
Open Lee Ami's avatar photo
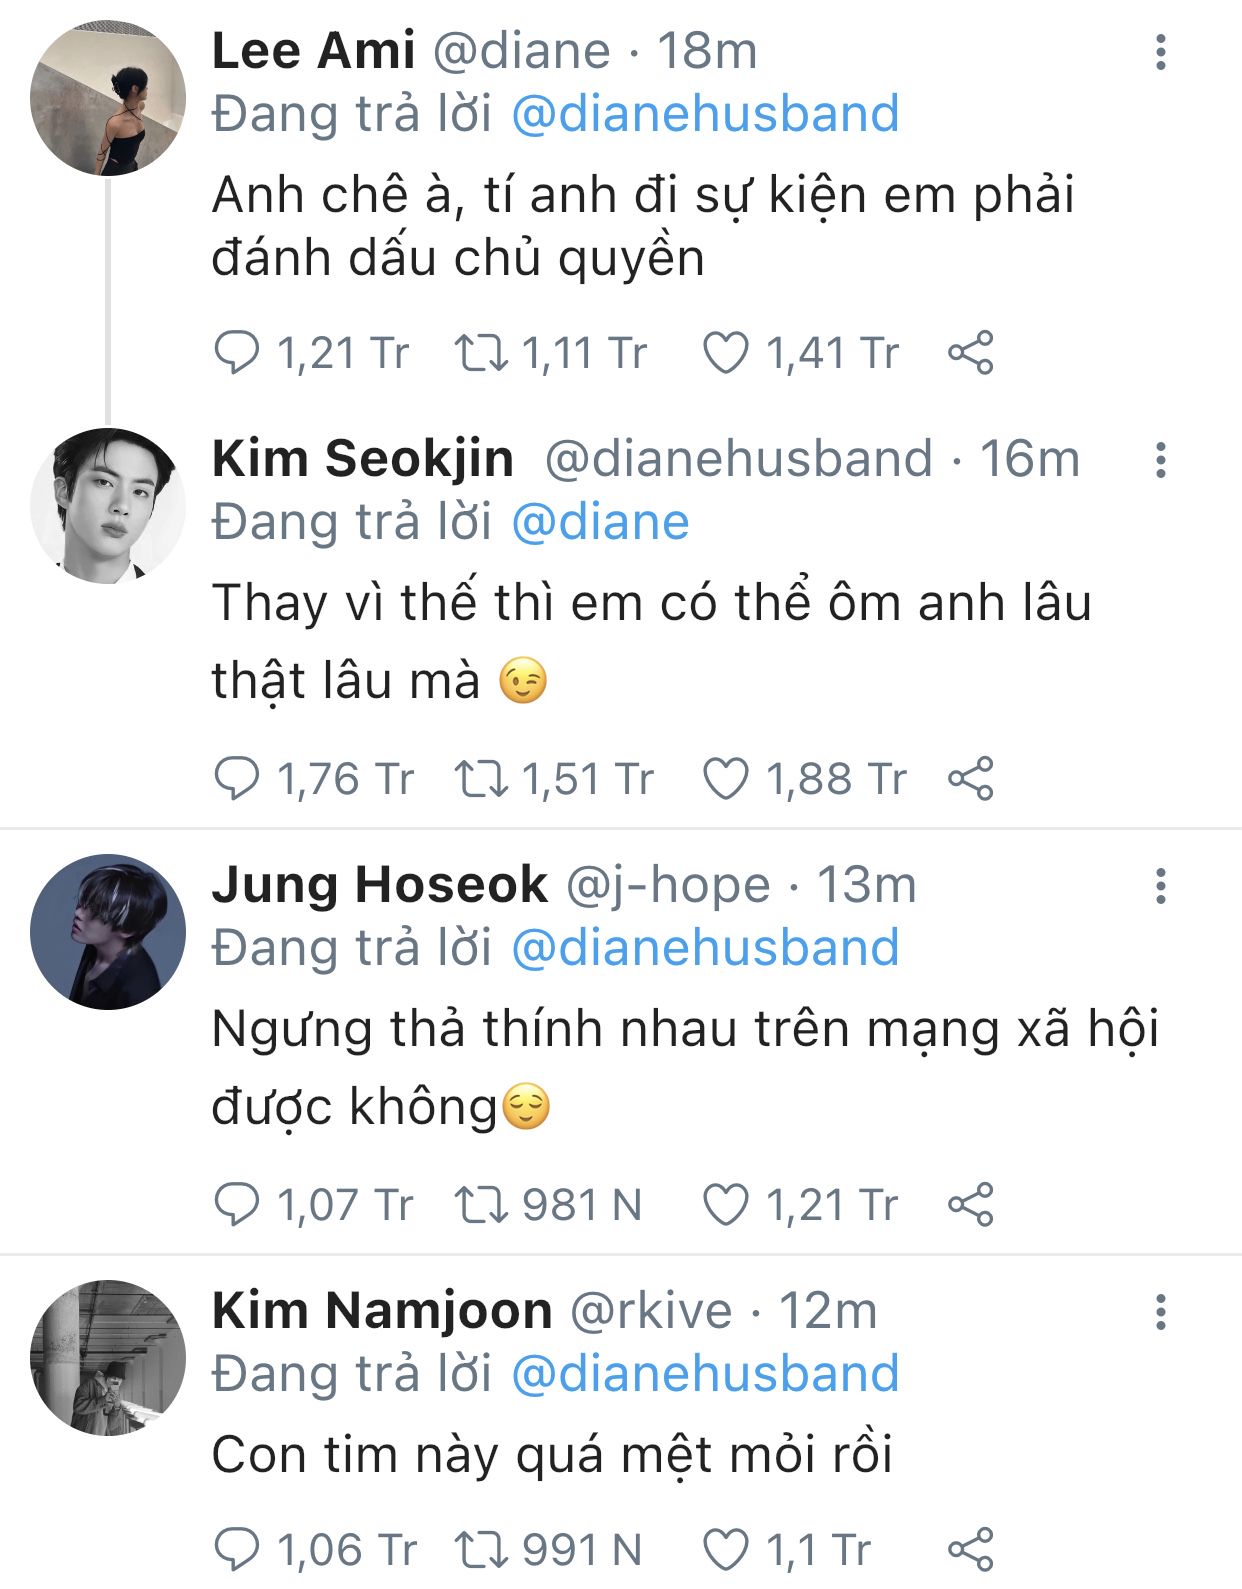coord(108,98)
